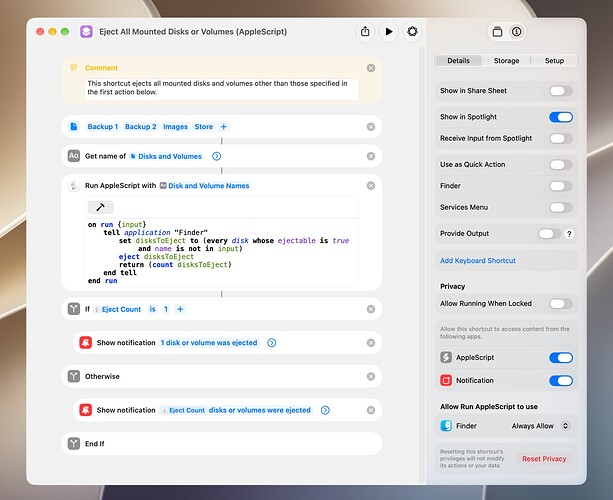Click the Share shortcut icon in toolbar
The height and width of the screenshot is (500, 613).
[x=365, y=31]
